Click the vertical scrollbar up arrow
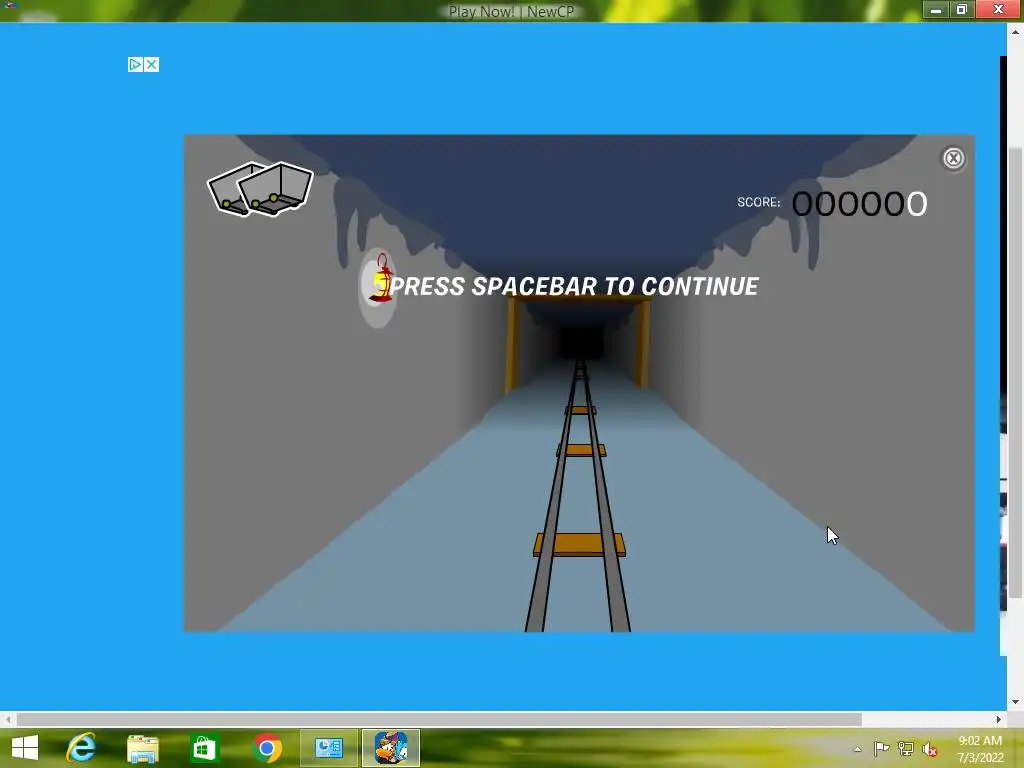This screenshot has width=1024, height=768. click(x=1016, y=31)
